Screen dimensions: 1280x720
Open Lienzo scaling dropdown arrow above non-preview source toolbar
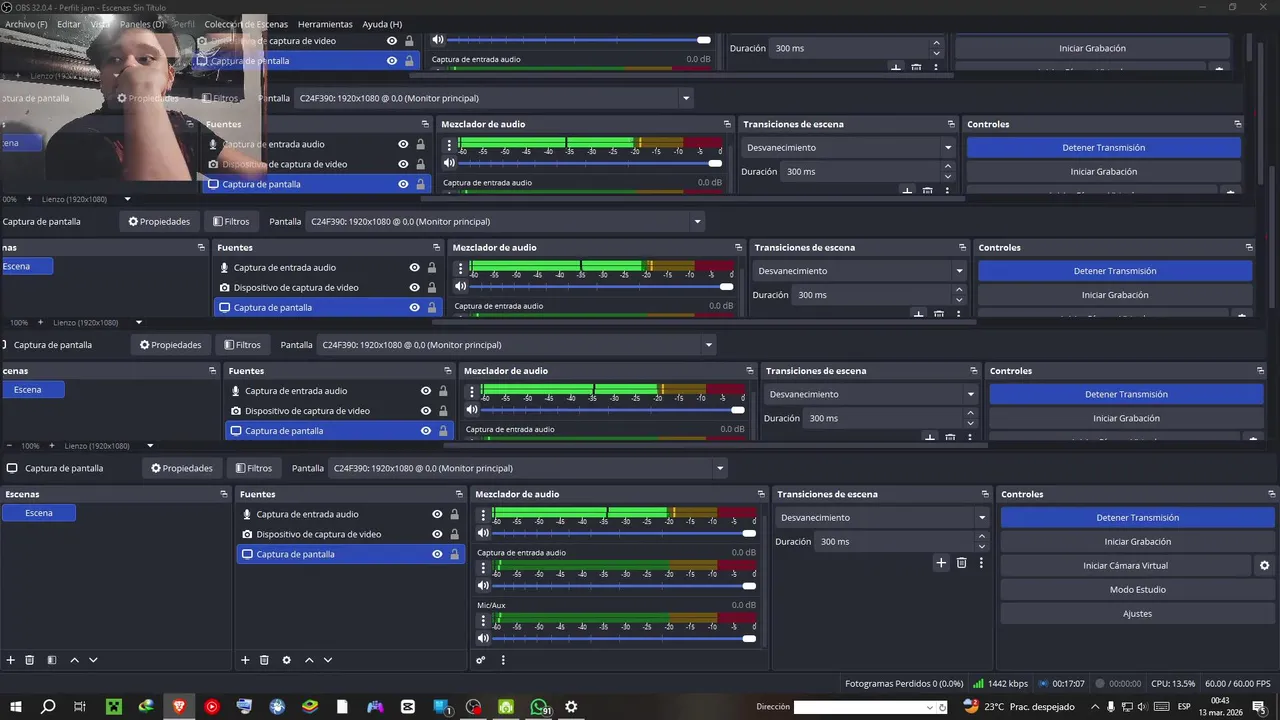coord(150,446)
